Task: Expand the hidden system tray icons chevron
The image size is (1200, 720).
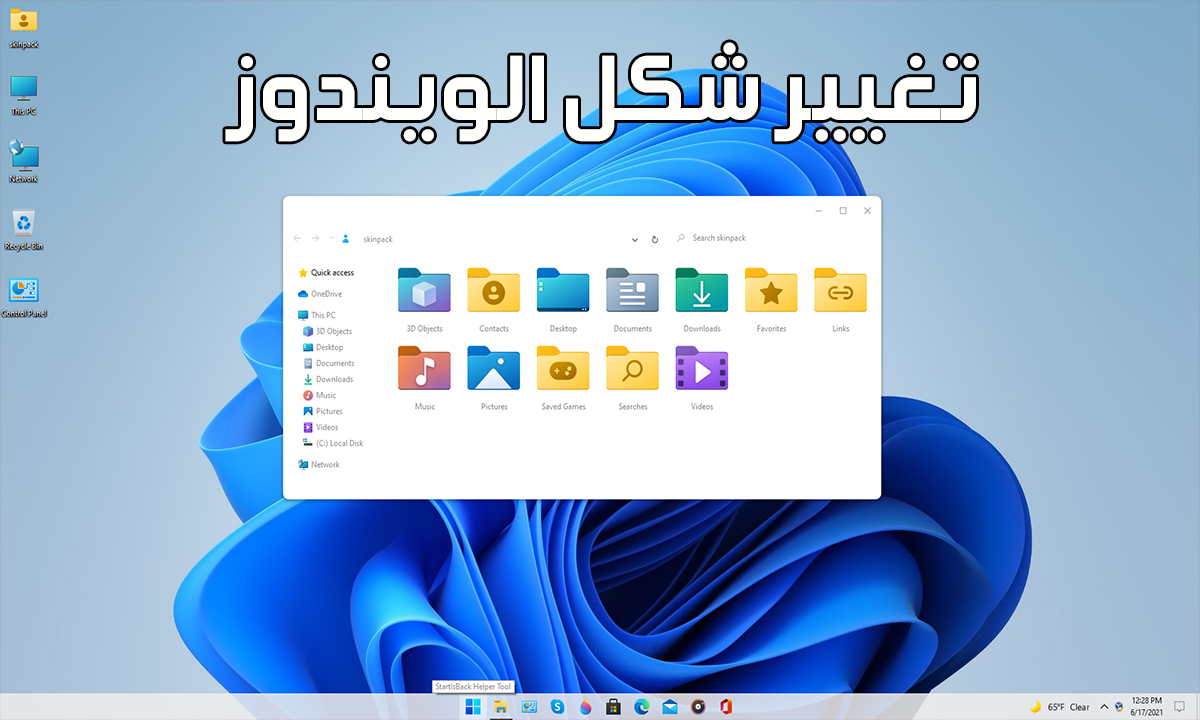Action: [x=1104, y=707]
